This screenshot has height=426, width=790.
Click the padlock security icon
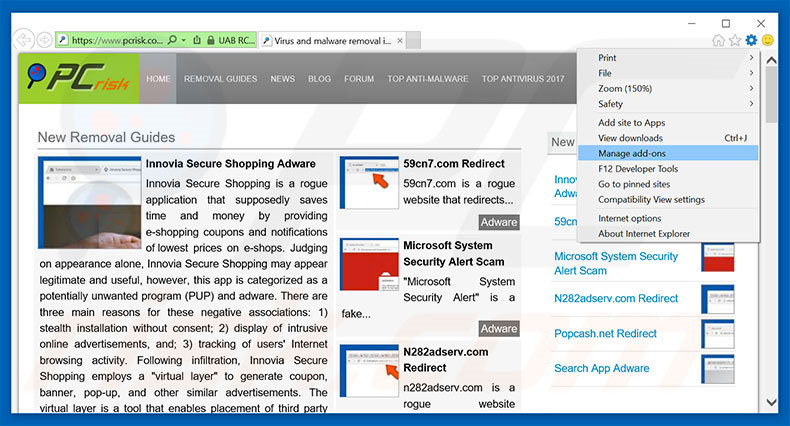(210, 40)
